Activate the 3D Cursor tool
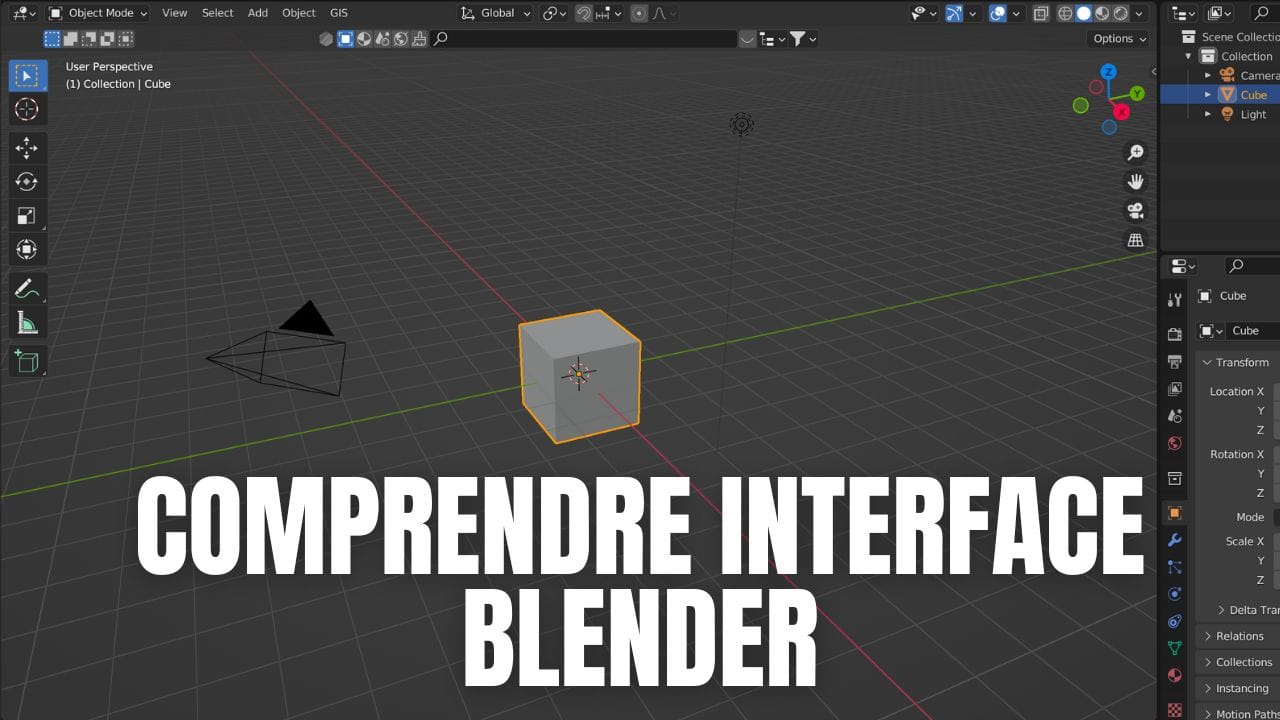The width and height of the screenshot is (1280, 720). [27, 109]
